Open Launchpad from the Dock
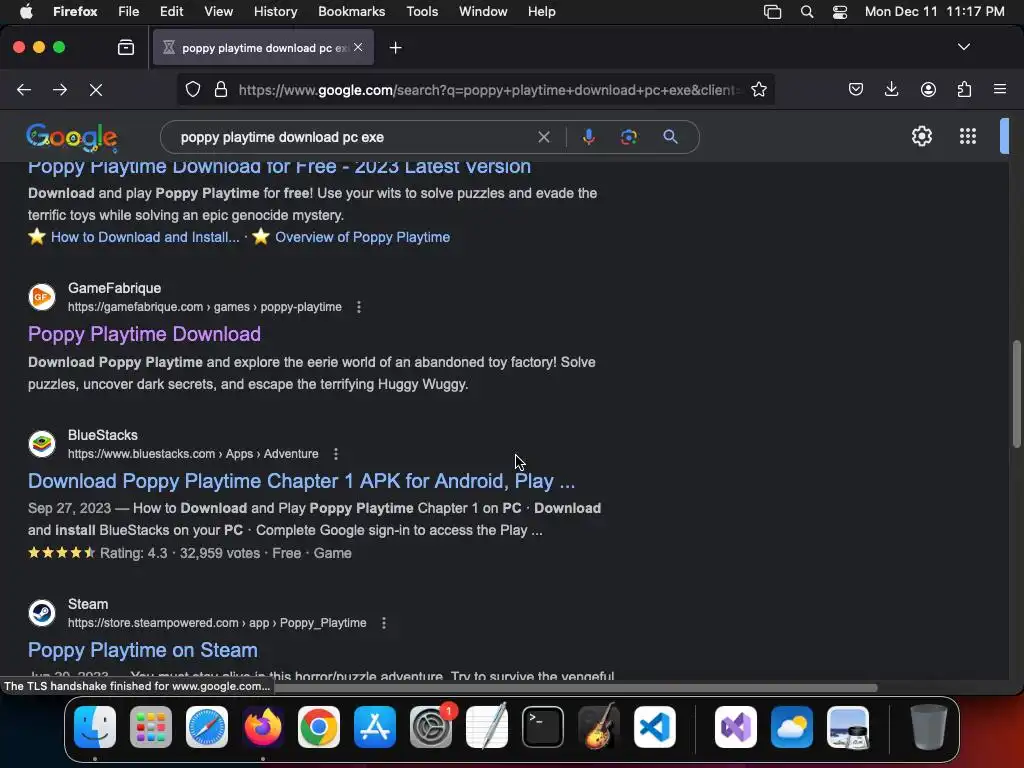 click(151, 727)
